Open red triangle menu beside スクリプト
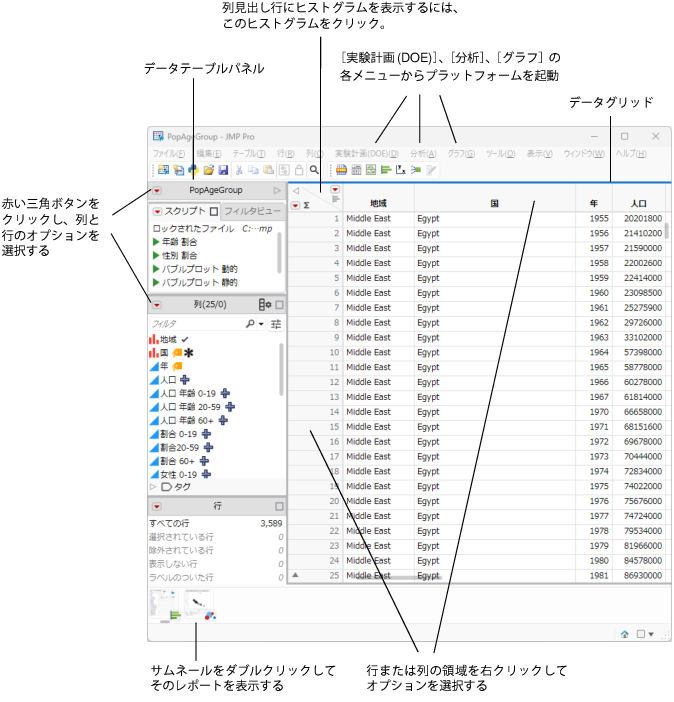Image resolution: width=674 pixels, height=702 pixels. [x=157, y=211]
